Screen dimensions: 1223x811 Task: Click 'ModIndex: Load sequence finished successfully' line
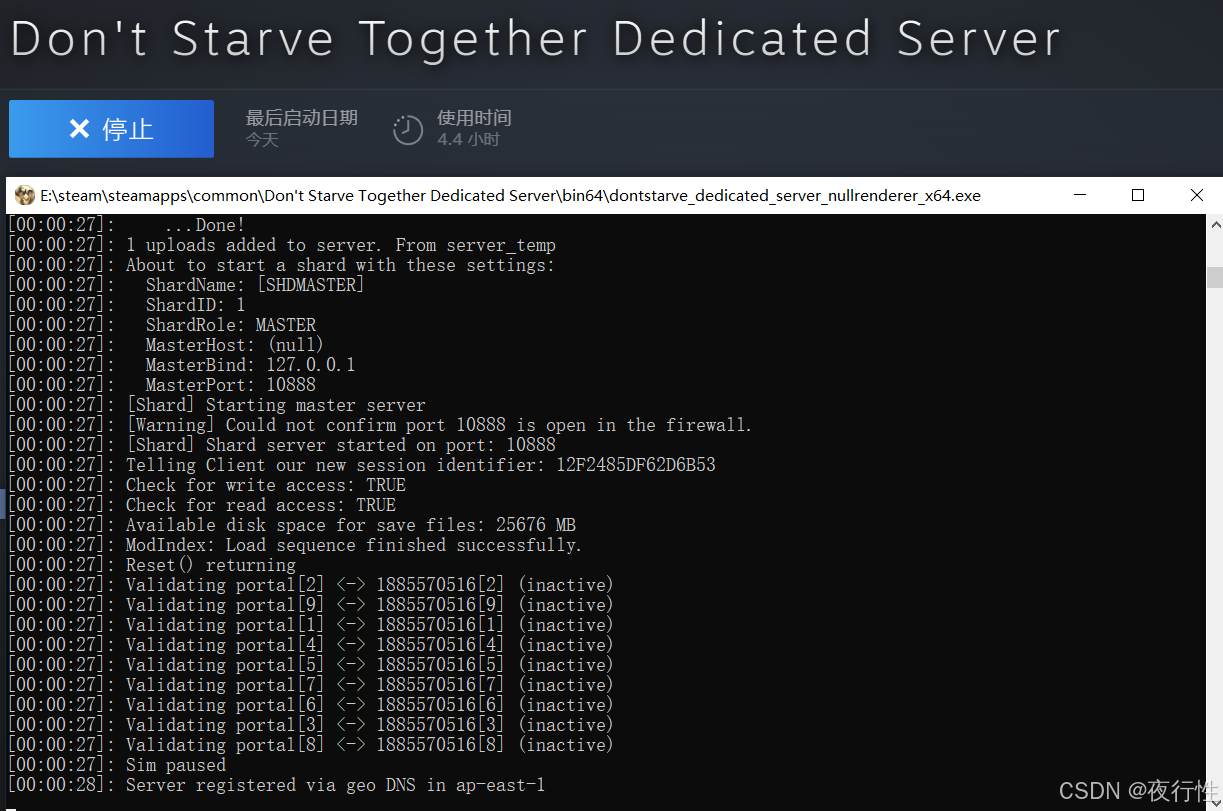tap(294, 545)
